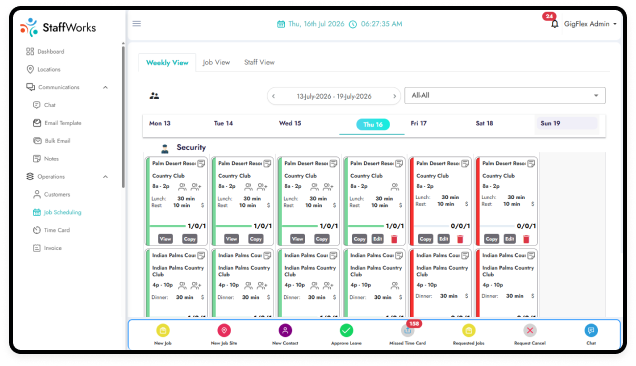This screenshot has height=366, width=636.
Task: Open note icon on Monday Palm Desert card
Action: [201, 164]
